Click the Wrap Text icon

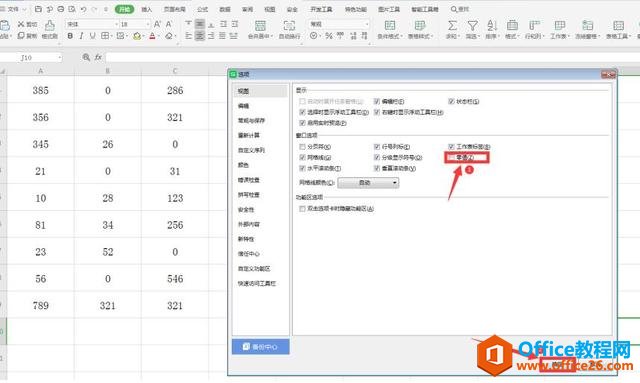click(289, 26)
